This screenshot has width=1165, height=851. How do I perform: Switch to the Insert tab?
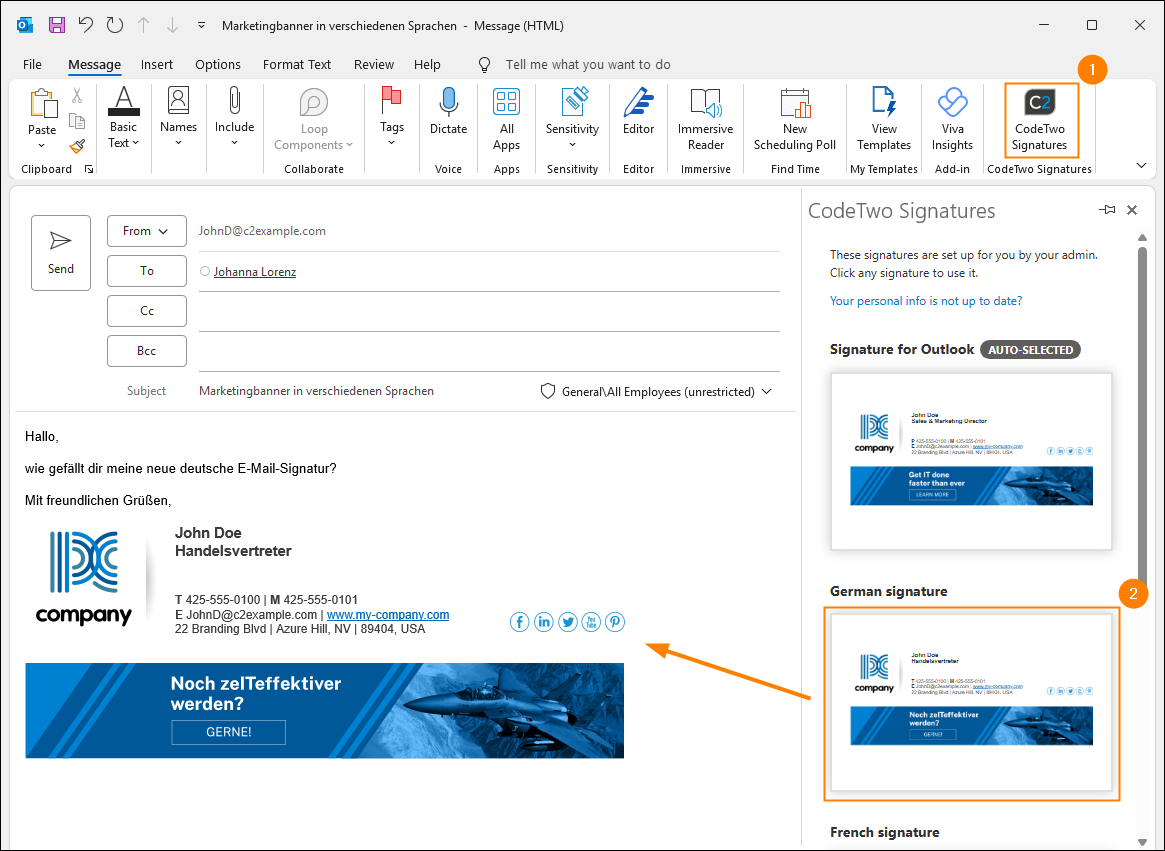point(157,65)
